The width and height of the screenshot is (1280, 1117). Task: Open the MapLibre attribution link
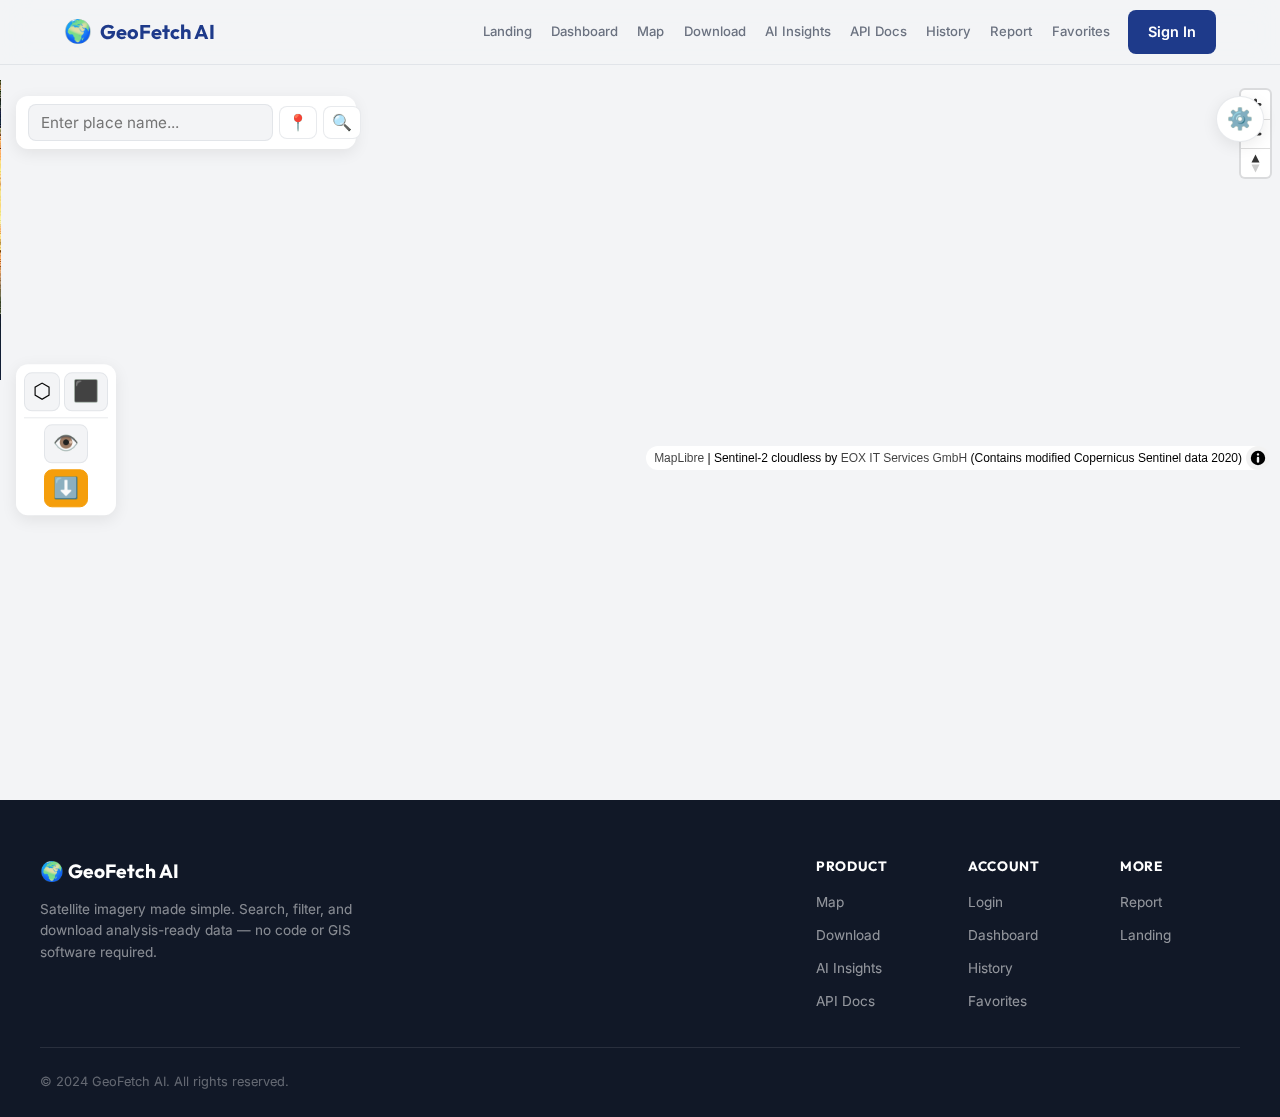click(x=679, y=458)
